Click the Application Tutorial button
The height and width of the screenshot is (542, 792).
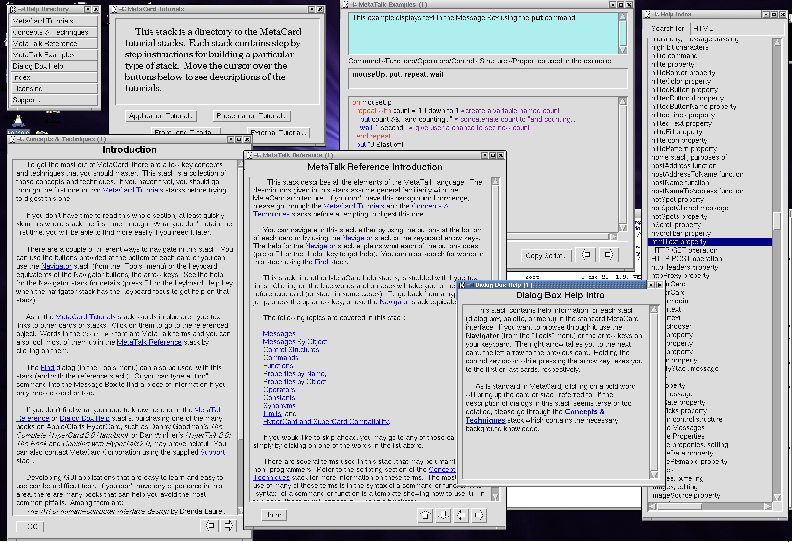pyautogui.click(x=161, y=116)
